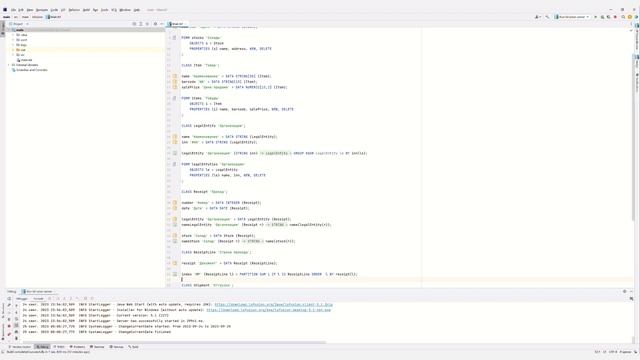The height and width of the screenshot is (360, 640).
Task: Open Terminal tool window
Action: click(97, 347)
